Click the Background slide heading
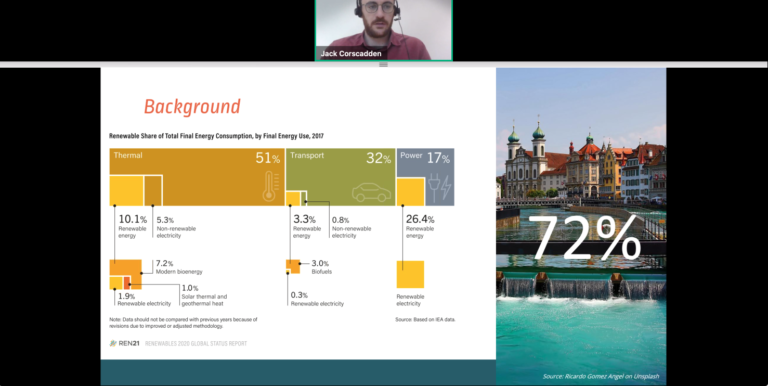This screenshot has width=768, height=386. tap(192, 107)
